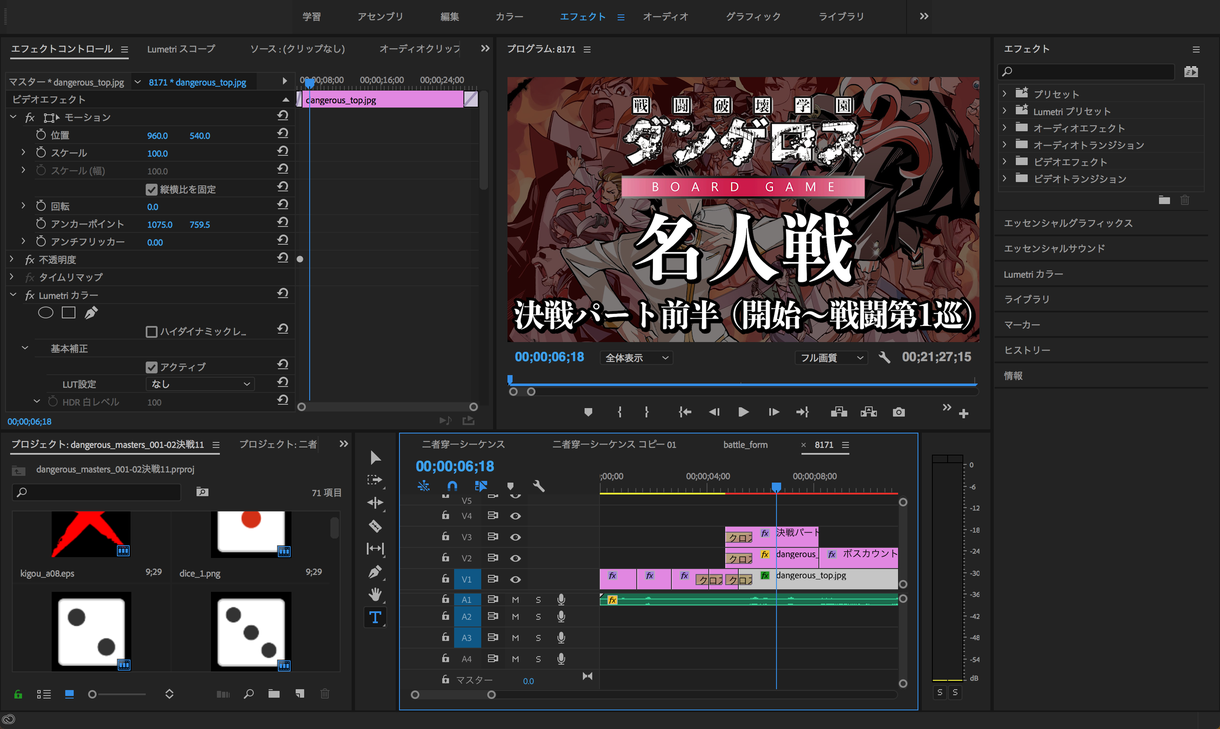Click the Lift button
Viewport: 1220px width, 729px height.
coord(839,412)
